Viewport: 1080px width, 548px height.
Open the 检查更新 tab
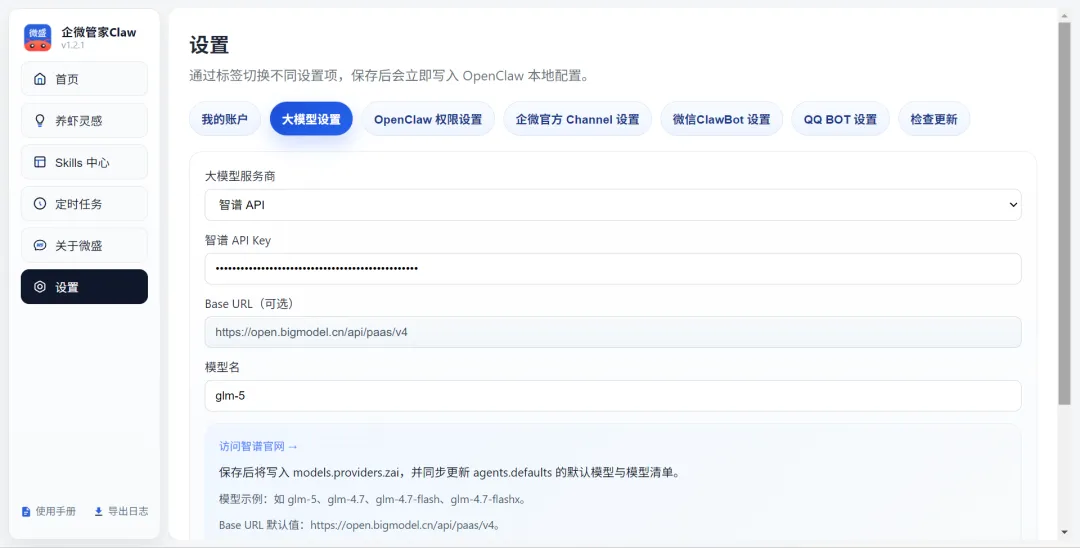[x=934, y=119]
